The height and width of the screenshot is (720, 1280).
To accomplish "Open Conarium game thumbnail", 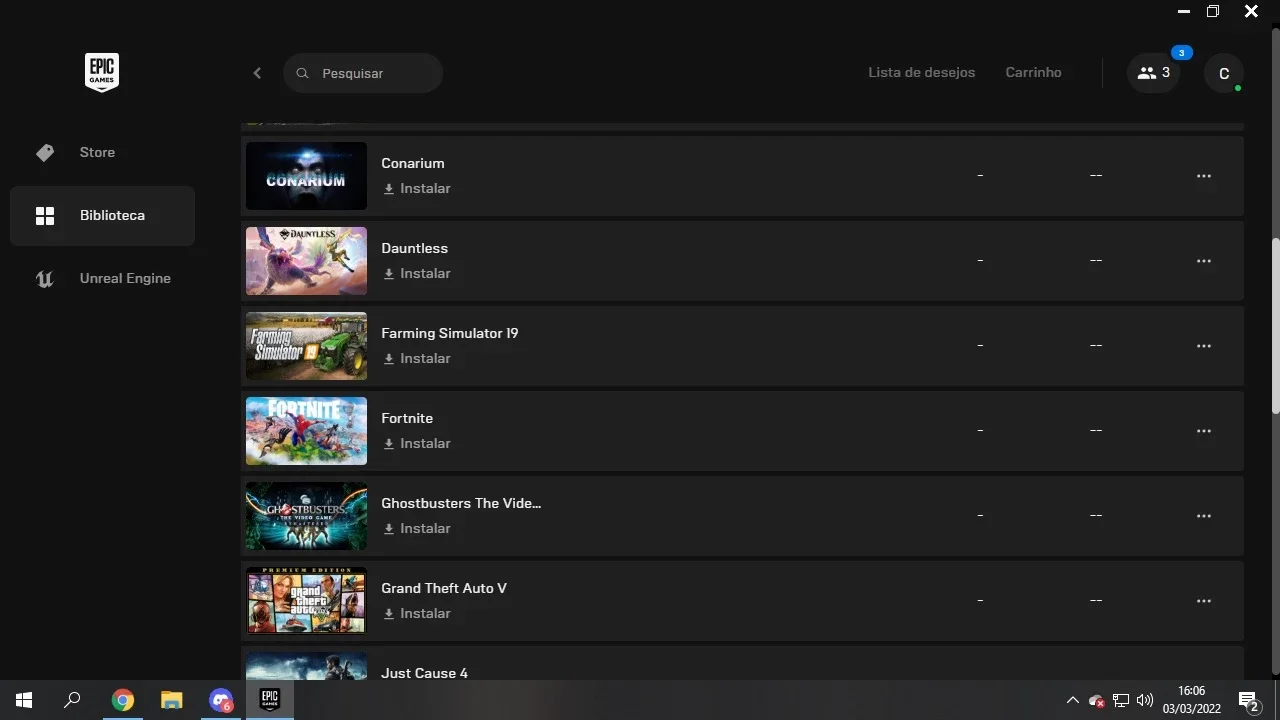I will coord(306,176).
